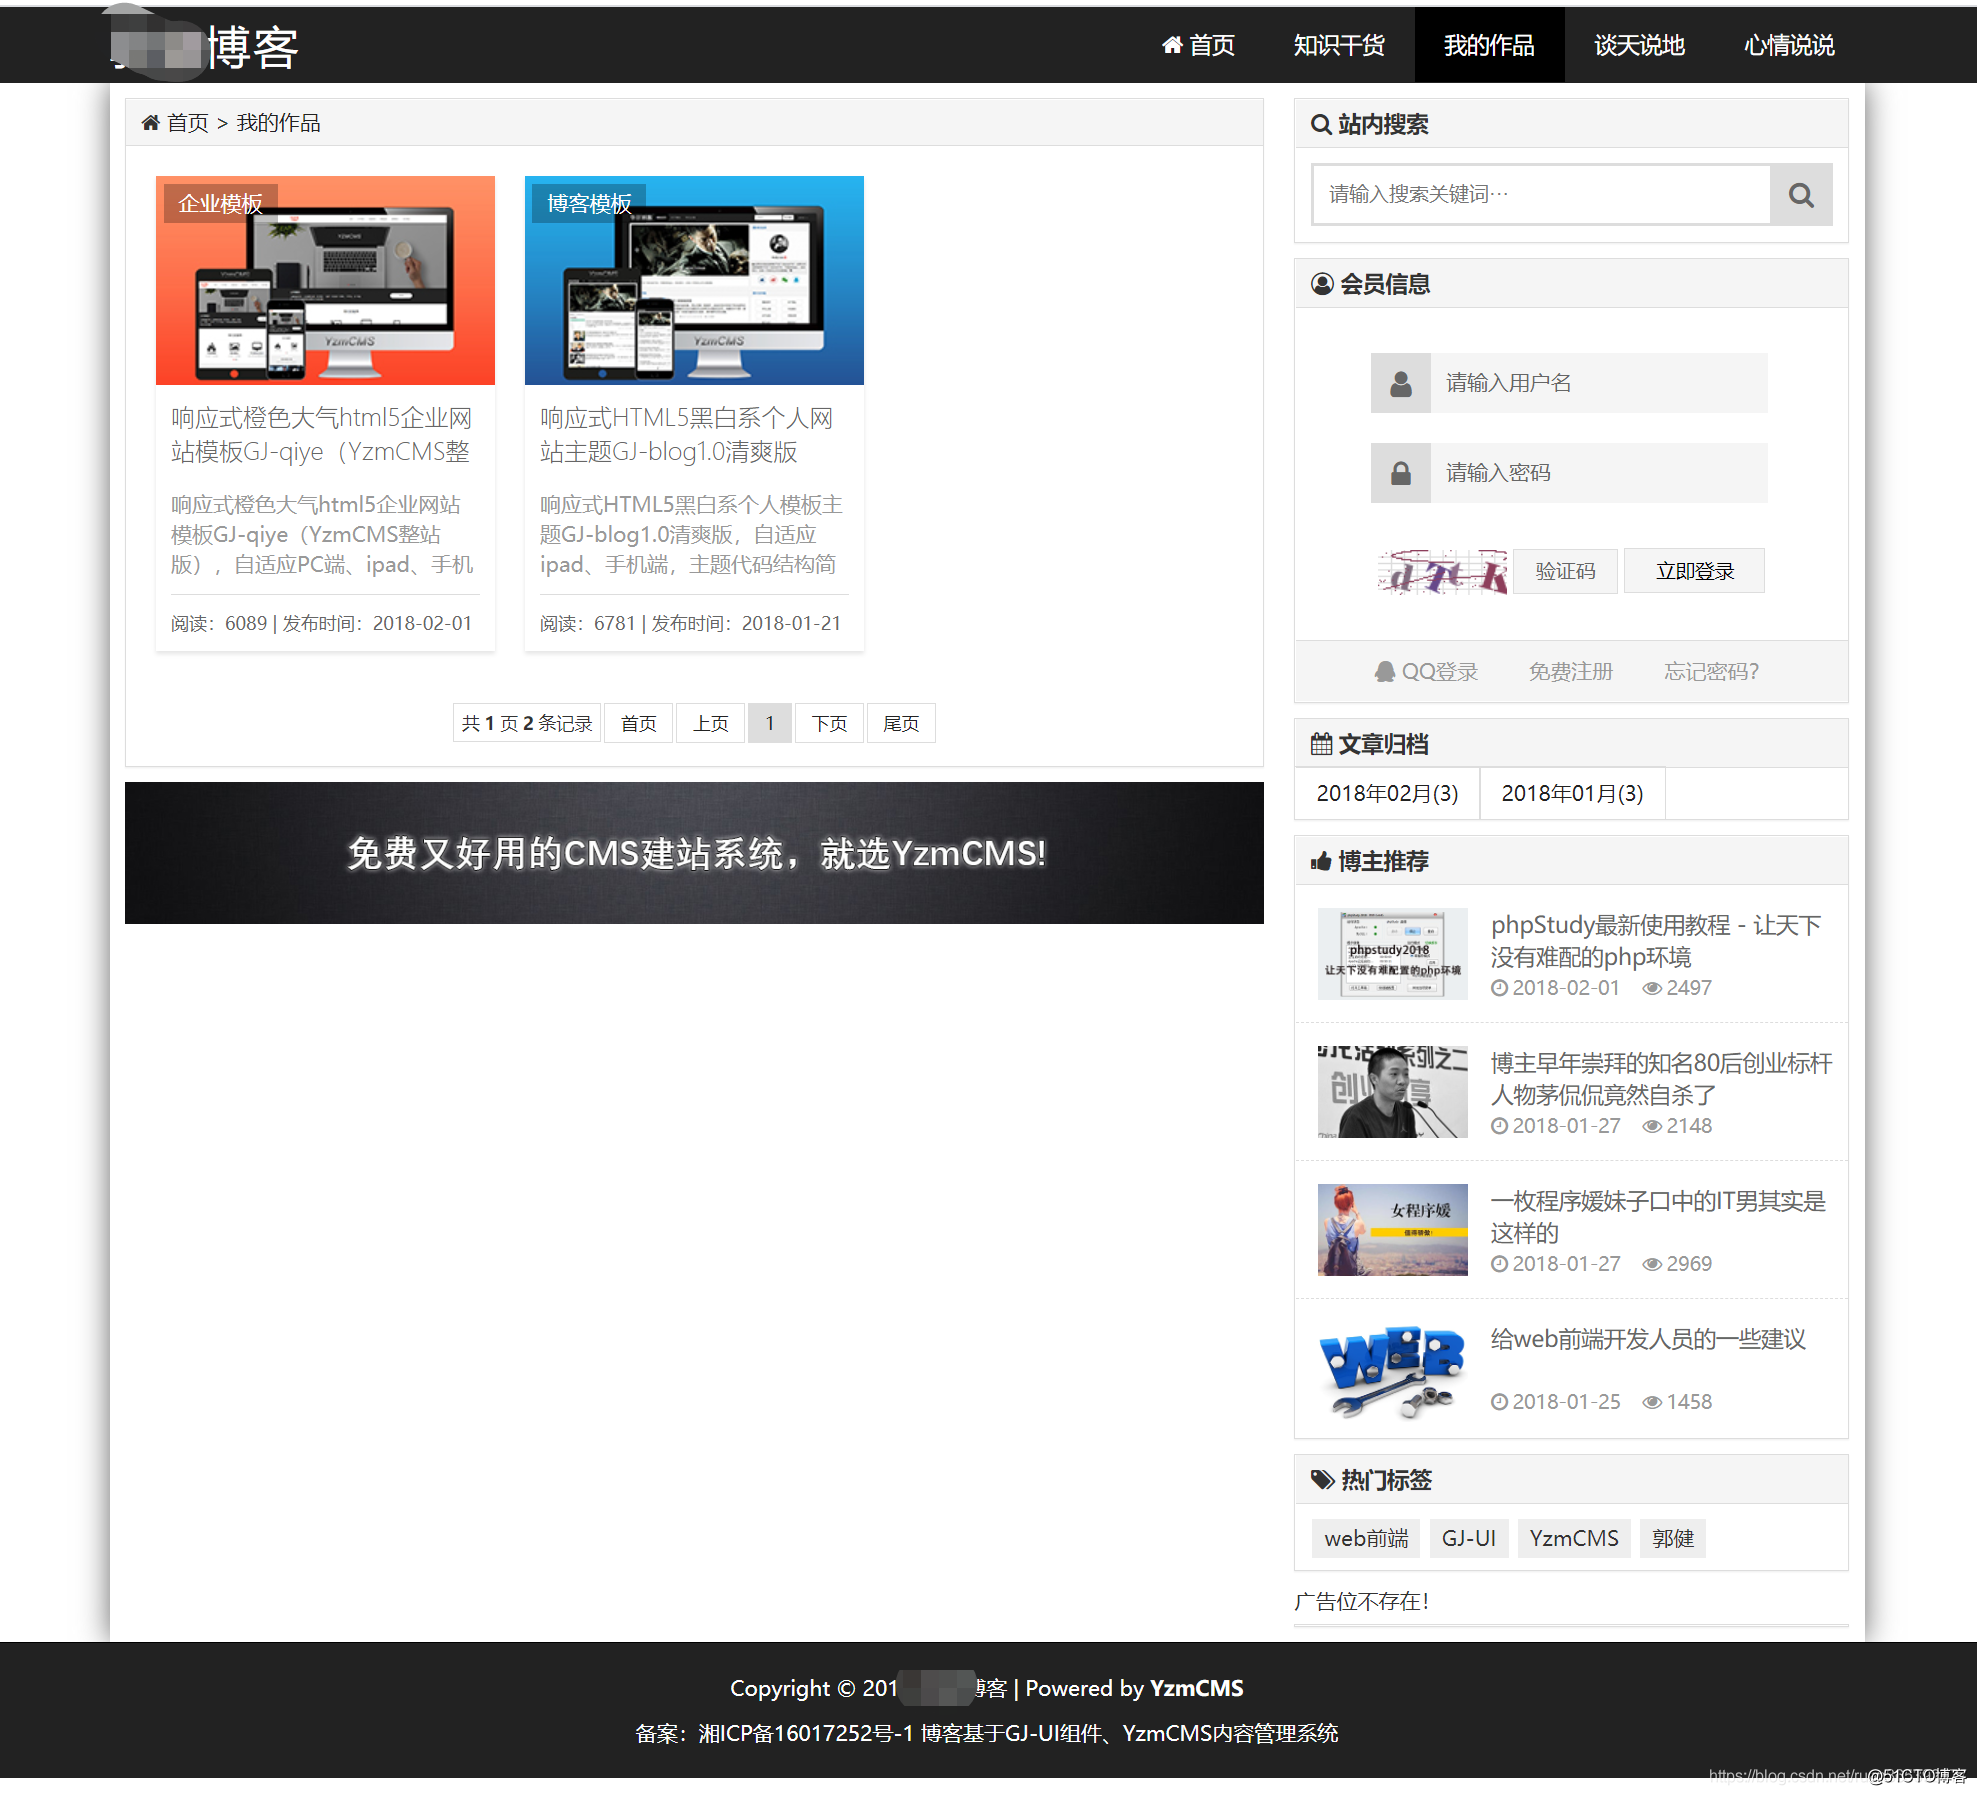Click the YzmCMS hot tag
Screen dimensions: 1977x1795
tap(1573, 1539)
